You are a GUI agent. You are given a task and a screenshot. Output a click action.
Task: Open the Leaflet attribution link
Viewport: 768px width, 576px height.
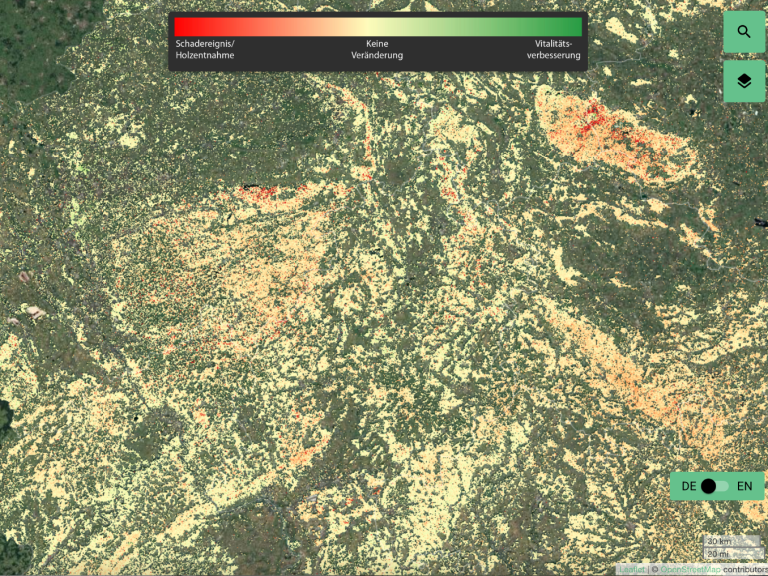[x=631, y=569]
